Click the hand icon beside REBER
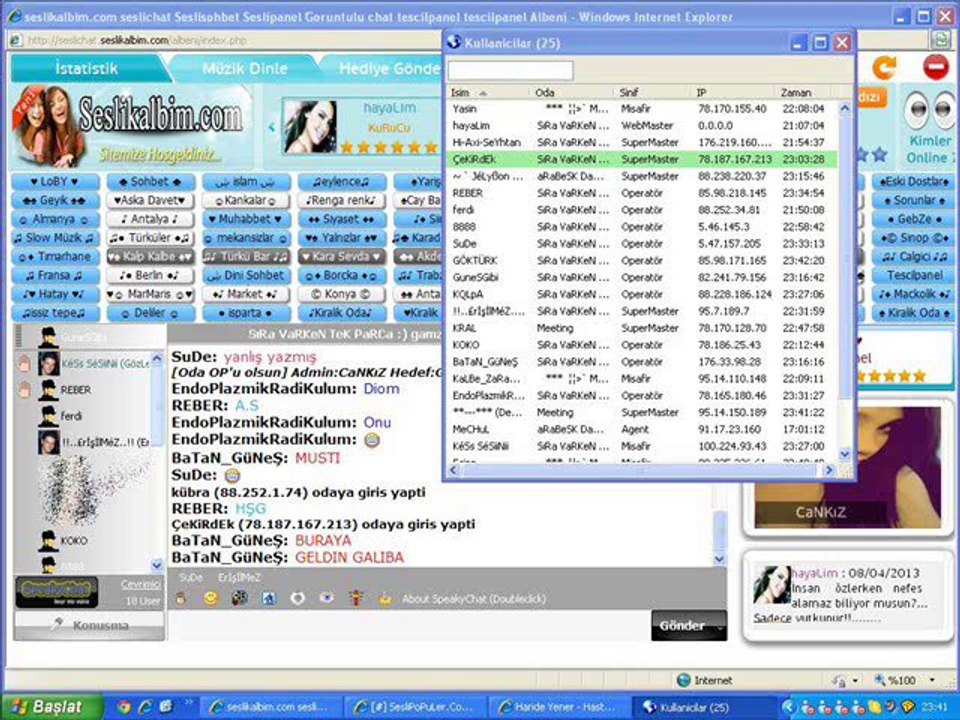Screen dimensions: 960x720 point(24,390)
